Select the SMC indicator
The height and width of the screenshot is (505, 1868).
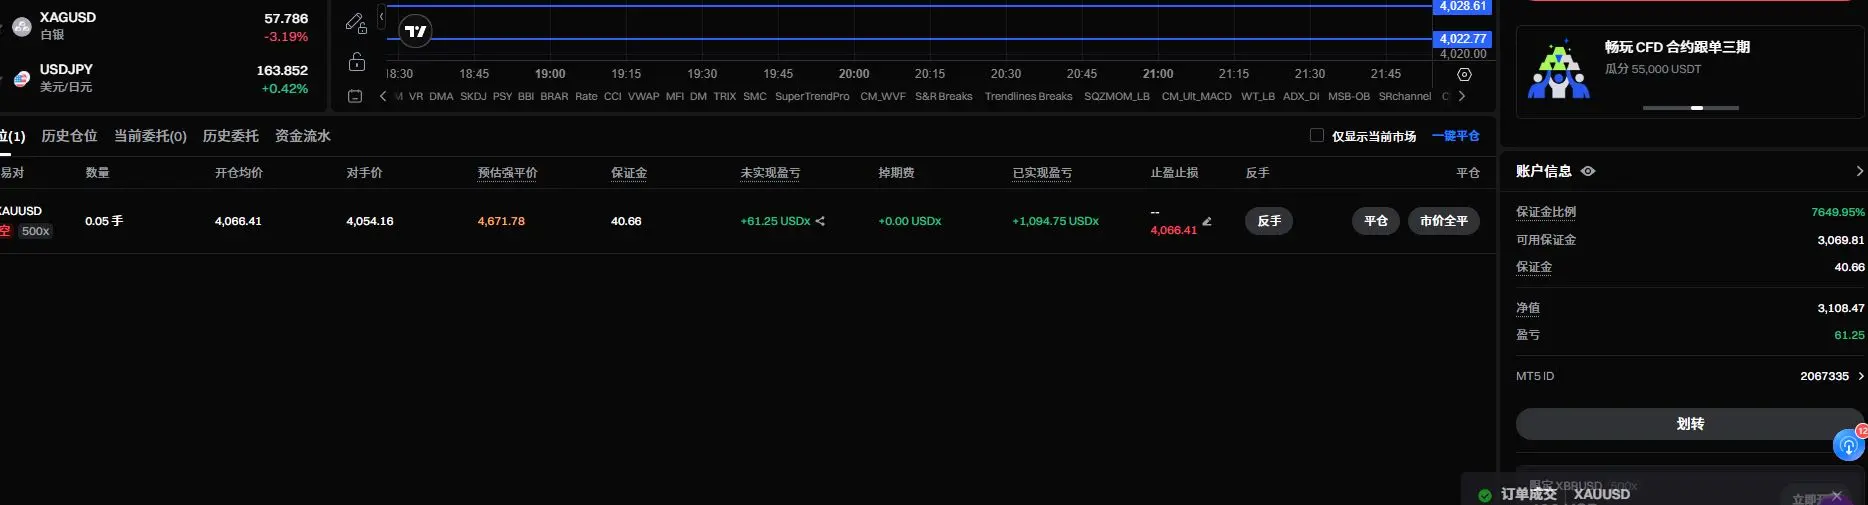coord(755,97)
